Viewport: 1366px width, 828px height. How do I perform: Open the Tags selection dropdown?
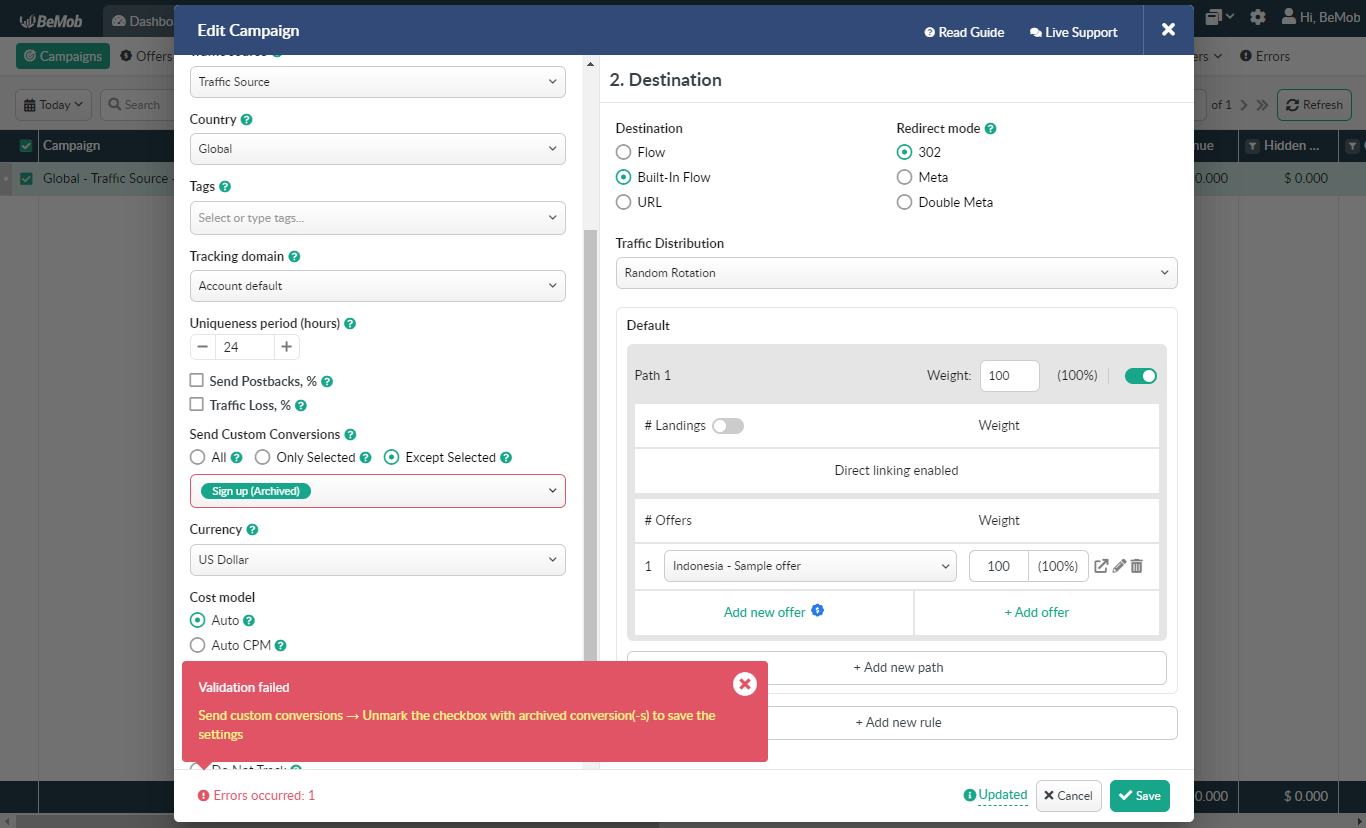pos(378,218)
